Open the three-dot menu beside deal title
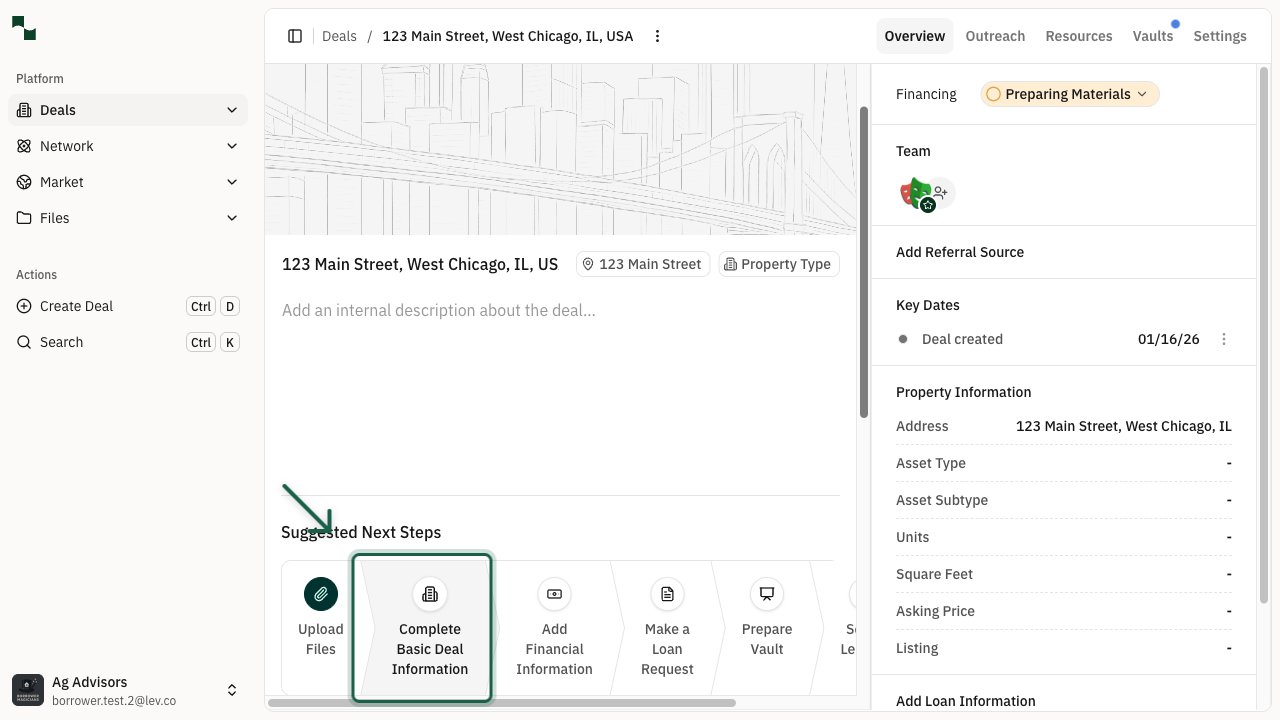Image resolution: width=1280 pixels, height=720 pixels. coord(657,36)
